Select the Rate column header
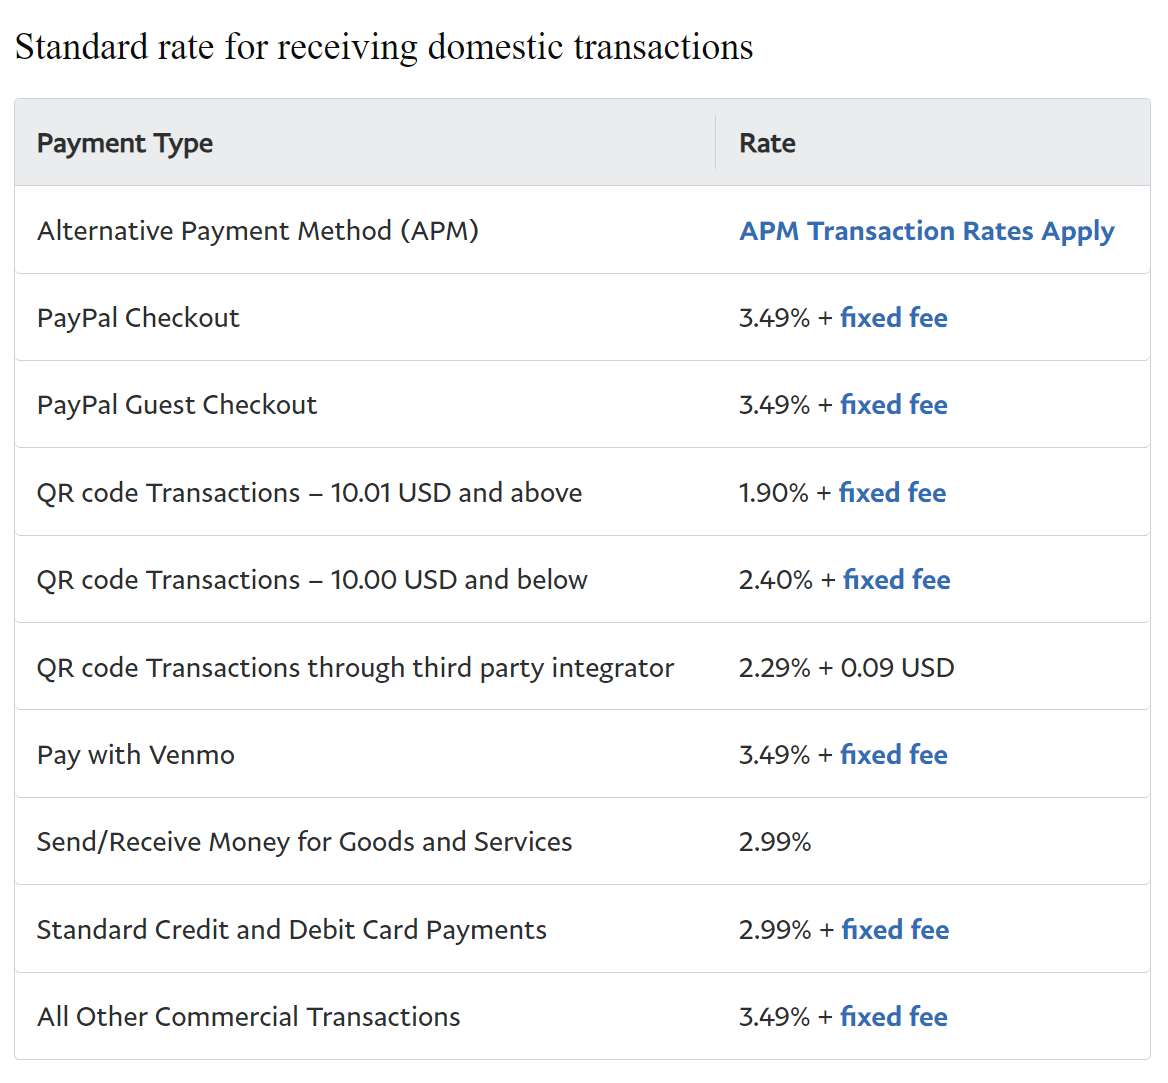1168x1083 pixels. pyautogui.click(x=767, y=143)
